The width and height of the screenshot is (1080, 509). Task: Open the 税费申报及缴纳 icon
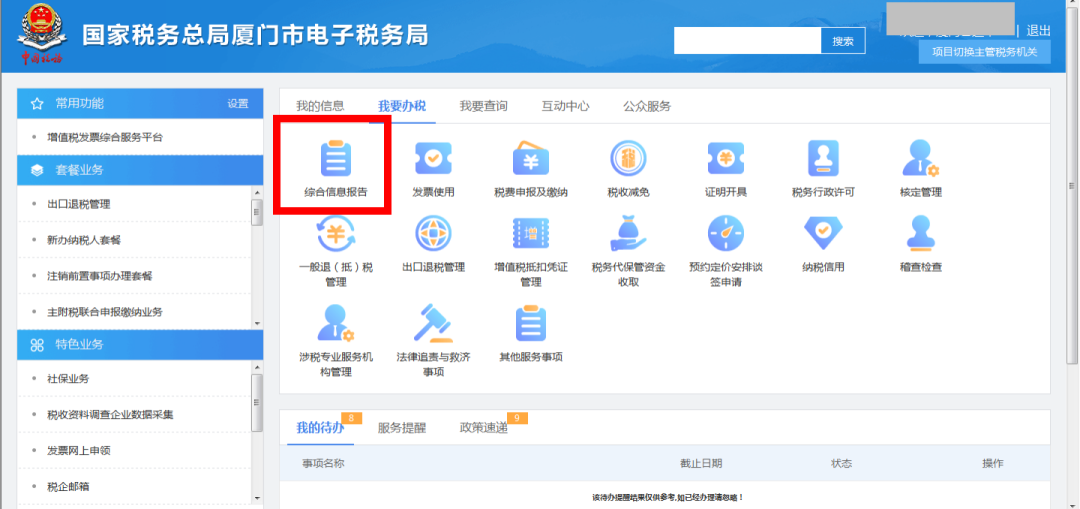click(530, 158)
